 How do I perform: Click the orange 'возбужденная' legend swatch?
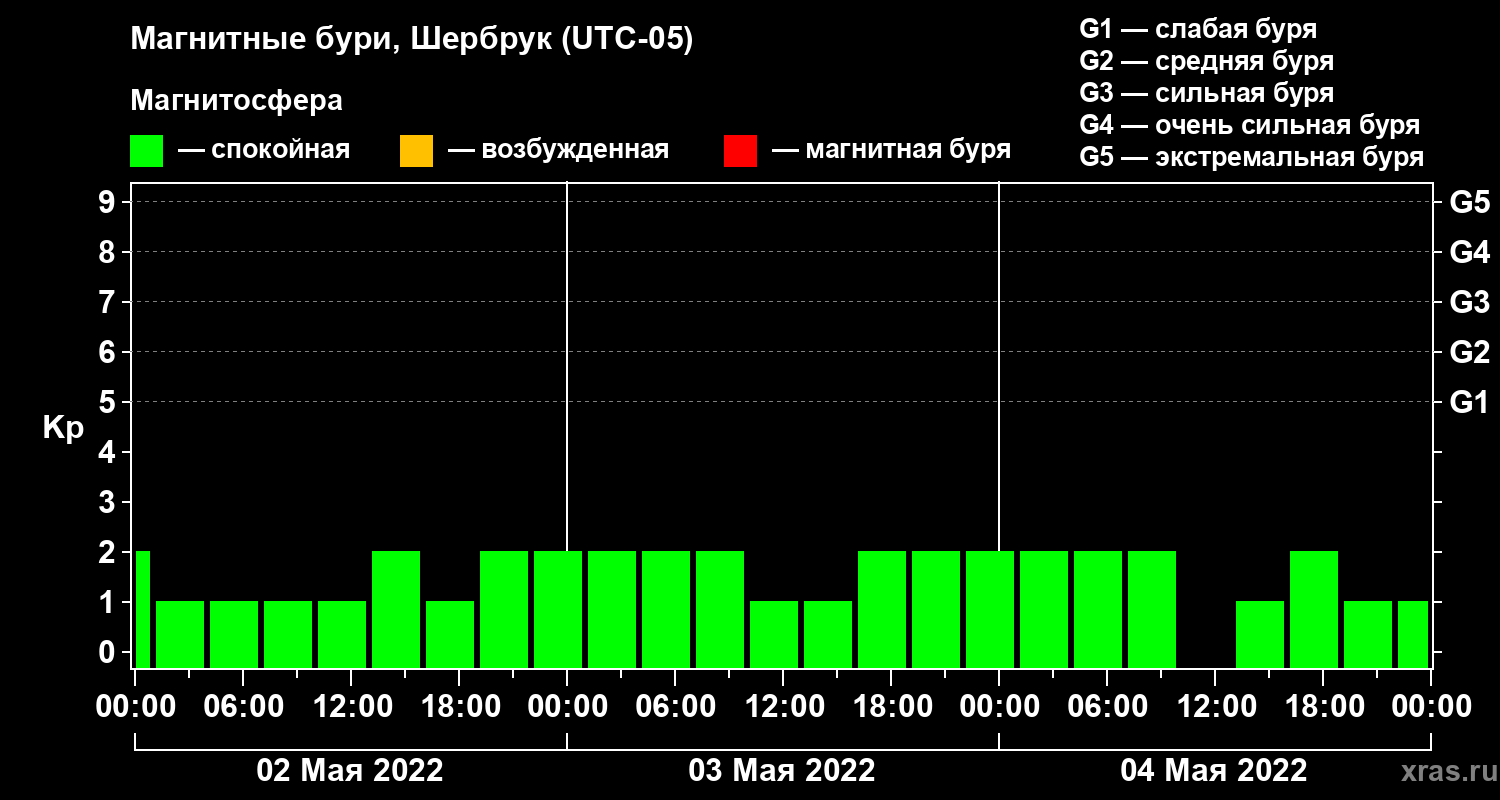pyautogui.click(x=416, y=151)
